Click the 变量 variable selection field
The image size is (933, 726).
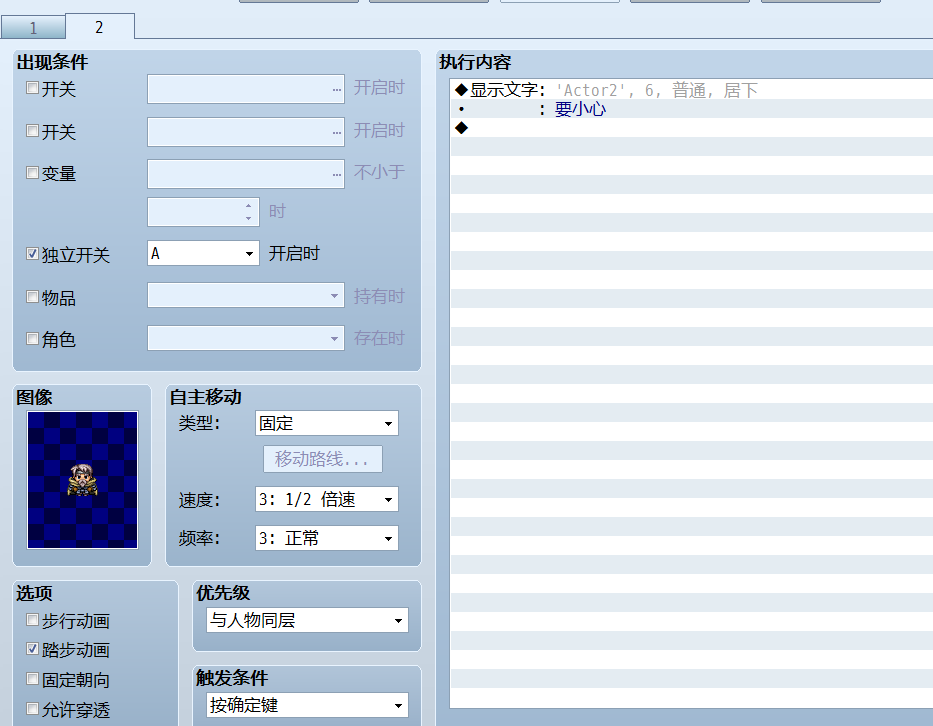point(246,174)
